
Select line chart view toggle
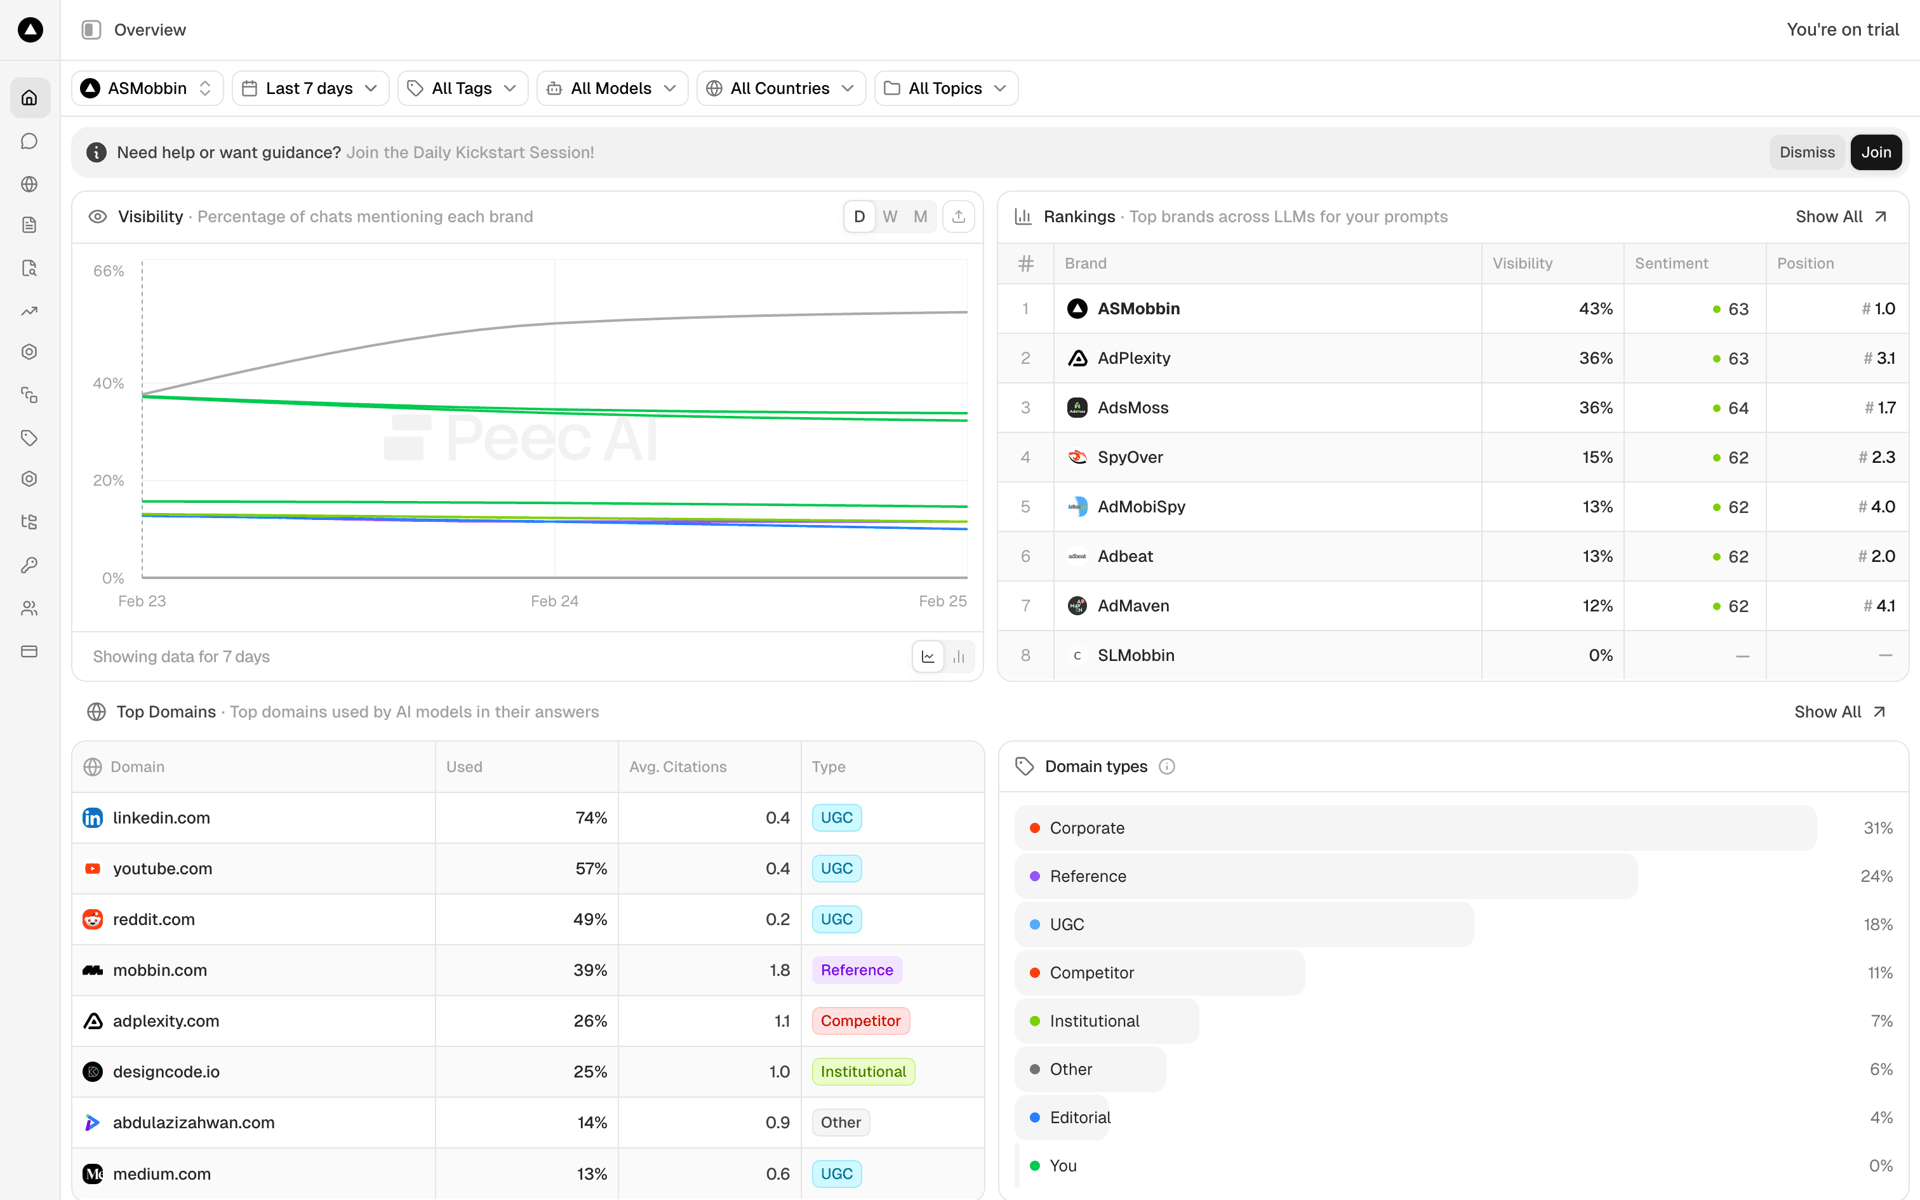tap(928, 657)
